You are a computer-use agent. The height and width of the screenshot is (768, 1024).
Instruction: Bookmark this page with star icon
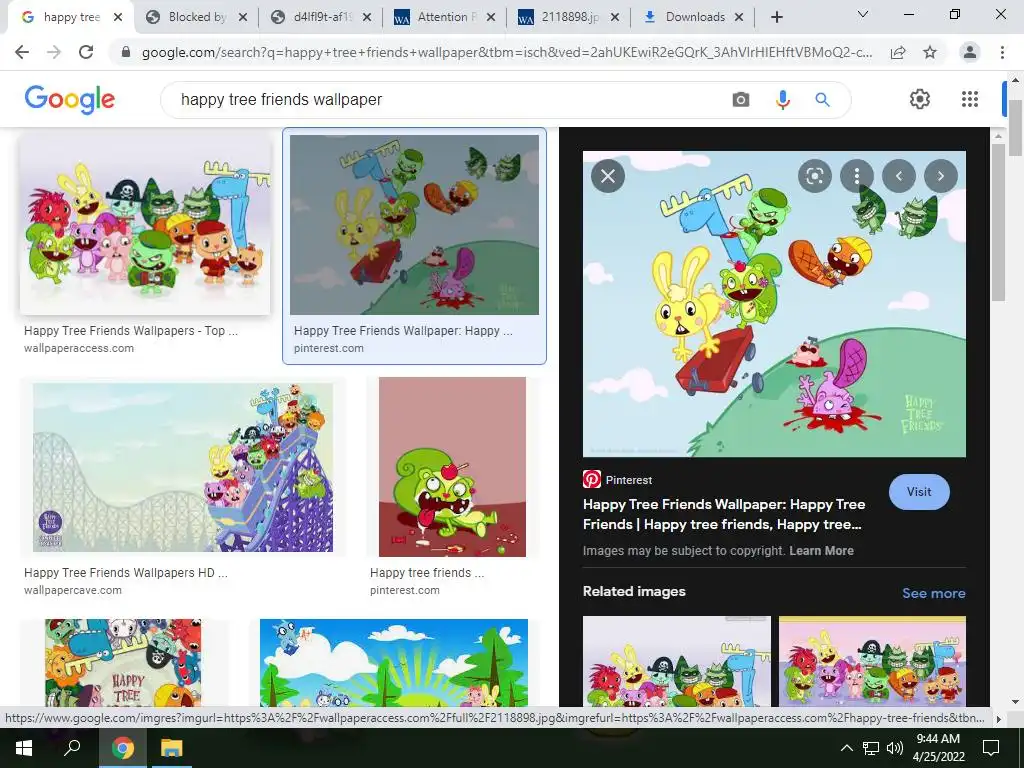click(x=930, y=52)
